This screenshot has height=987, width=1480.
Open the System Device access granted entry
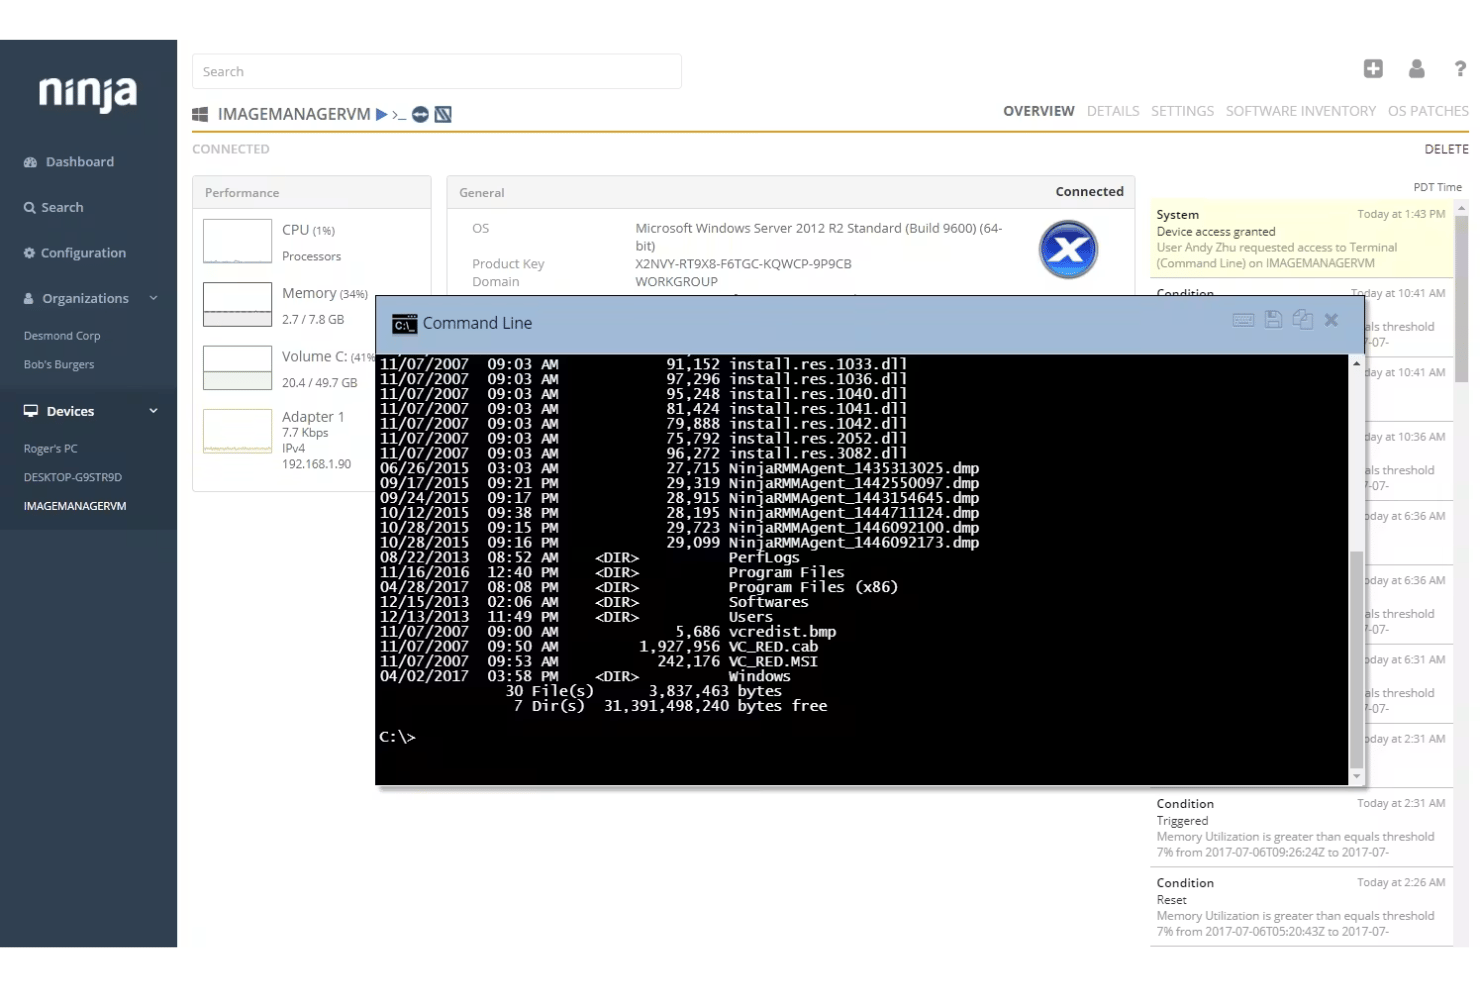pyautogui.click(x=1301, y=239)
